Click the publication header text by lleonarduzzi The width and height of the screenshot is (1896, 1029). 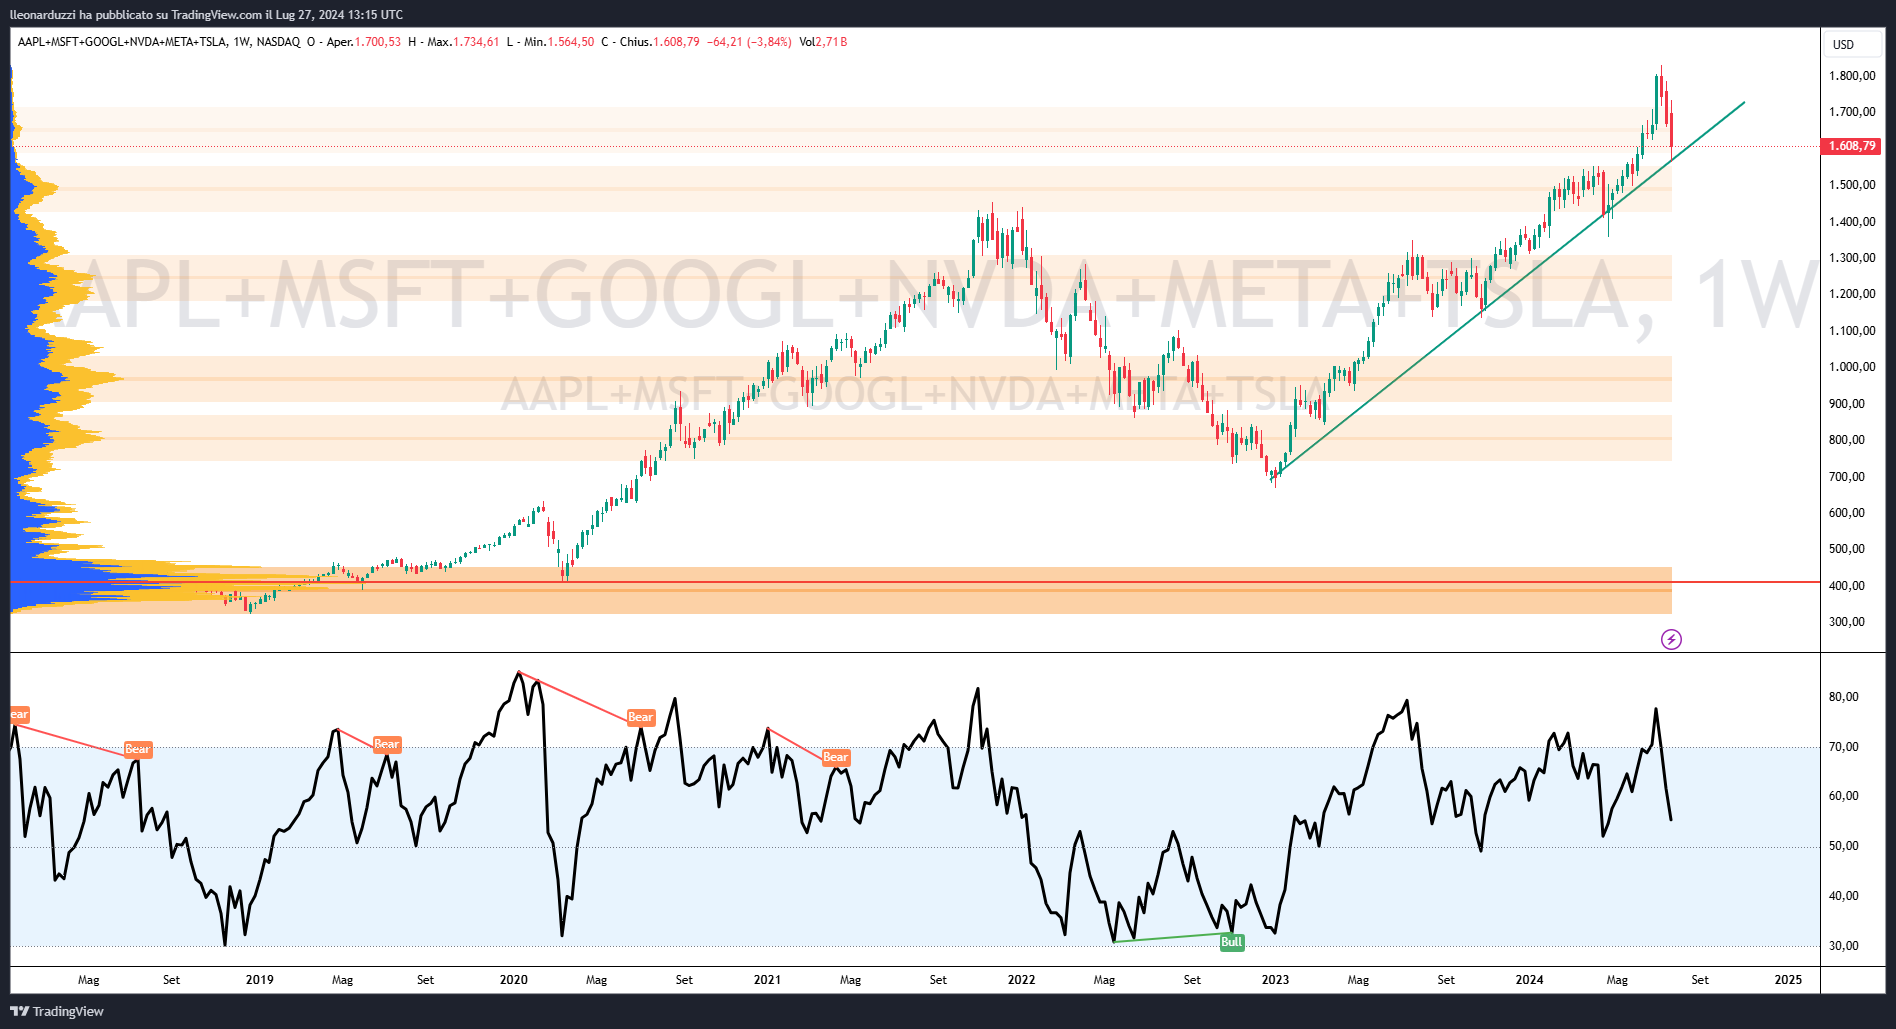click(x=206, y=15)
